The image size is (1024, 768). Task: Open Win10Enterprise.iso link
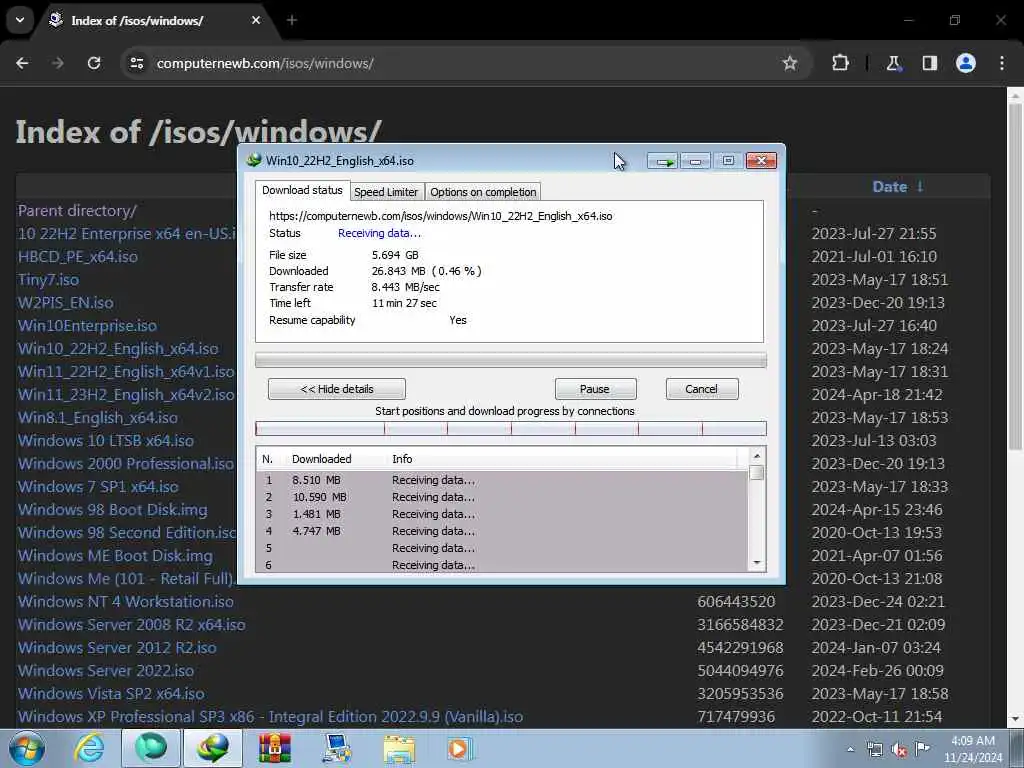tap(87, 326)
